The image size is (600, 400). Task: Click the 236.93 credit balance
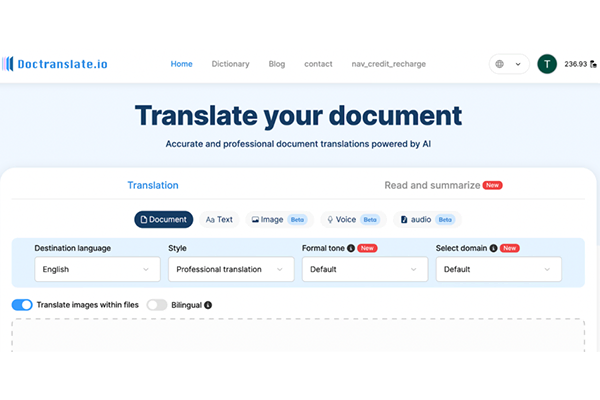(x=576, y=64)
